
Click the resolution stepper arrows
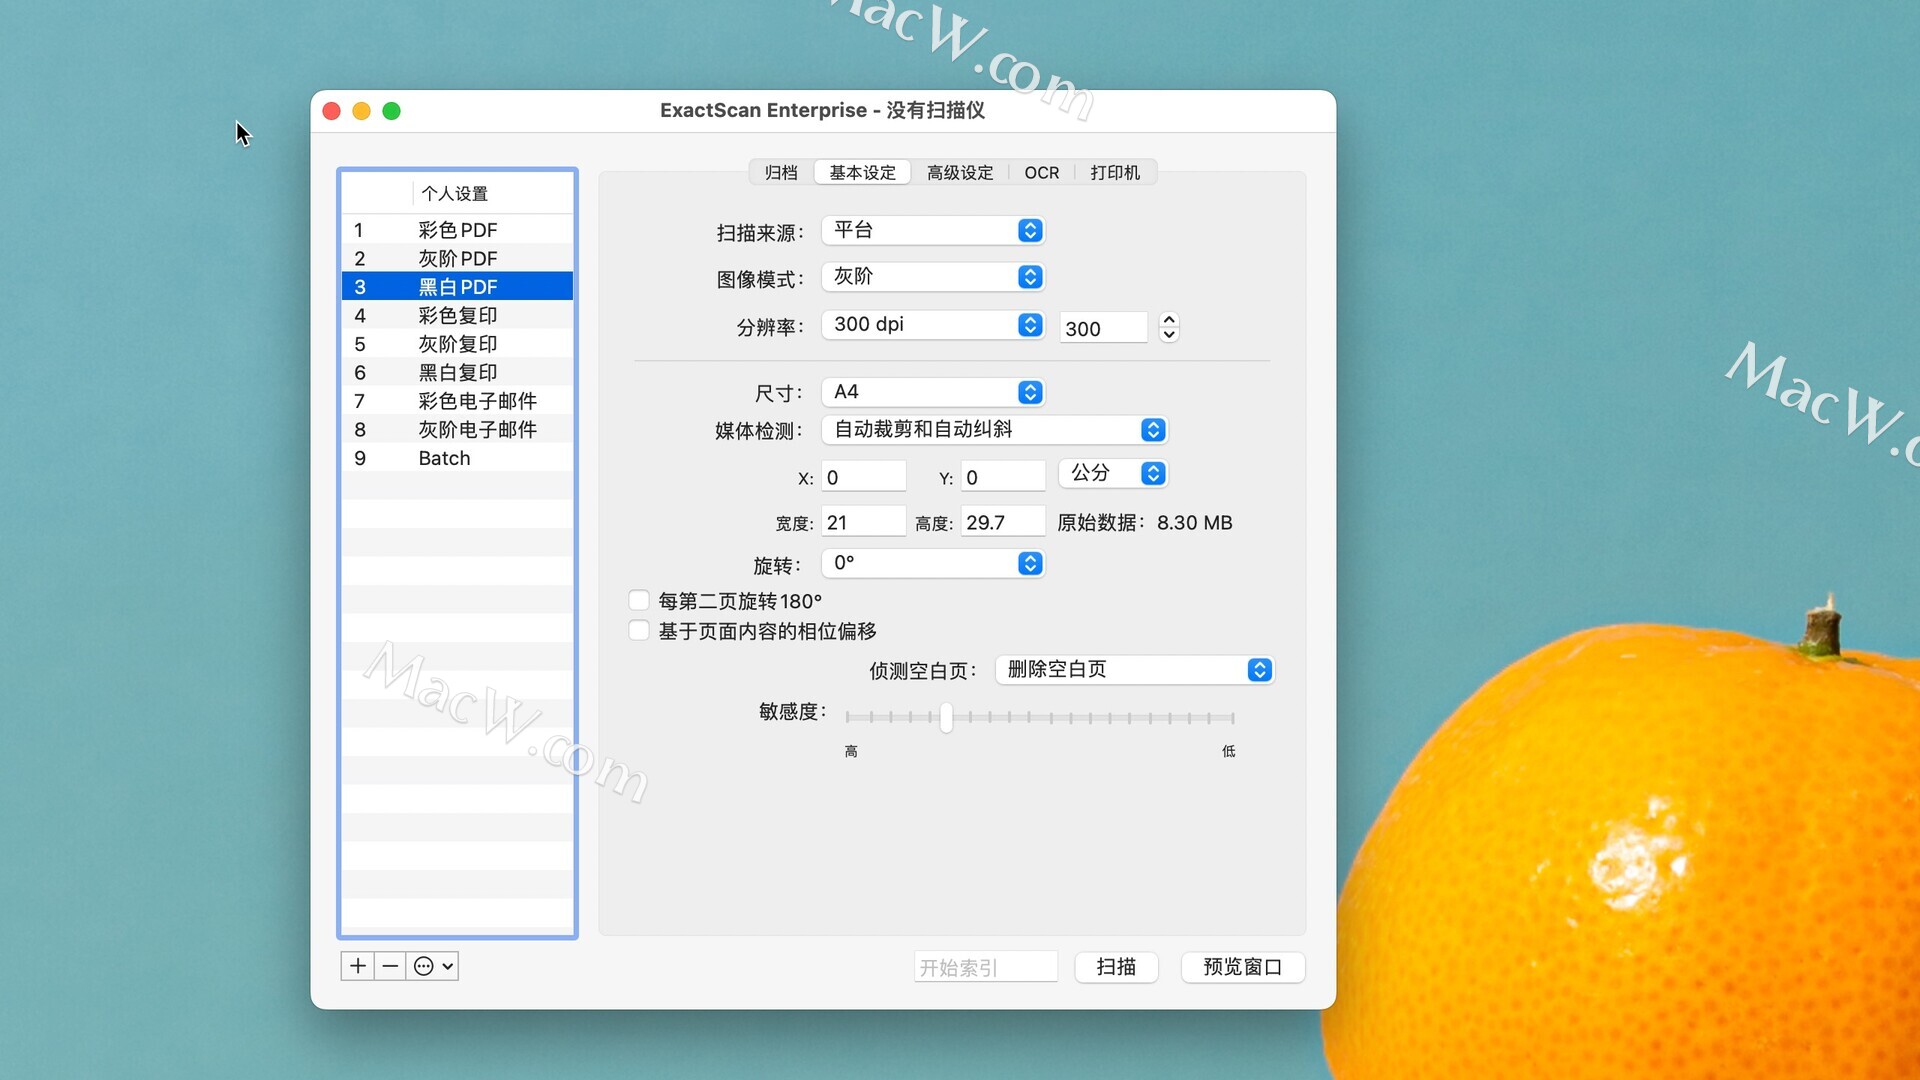tap(1169, 327)
